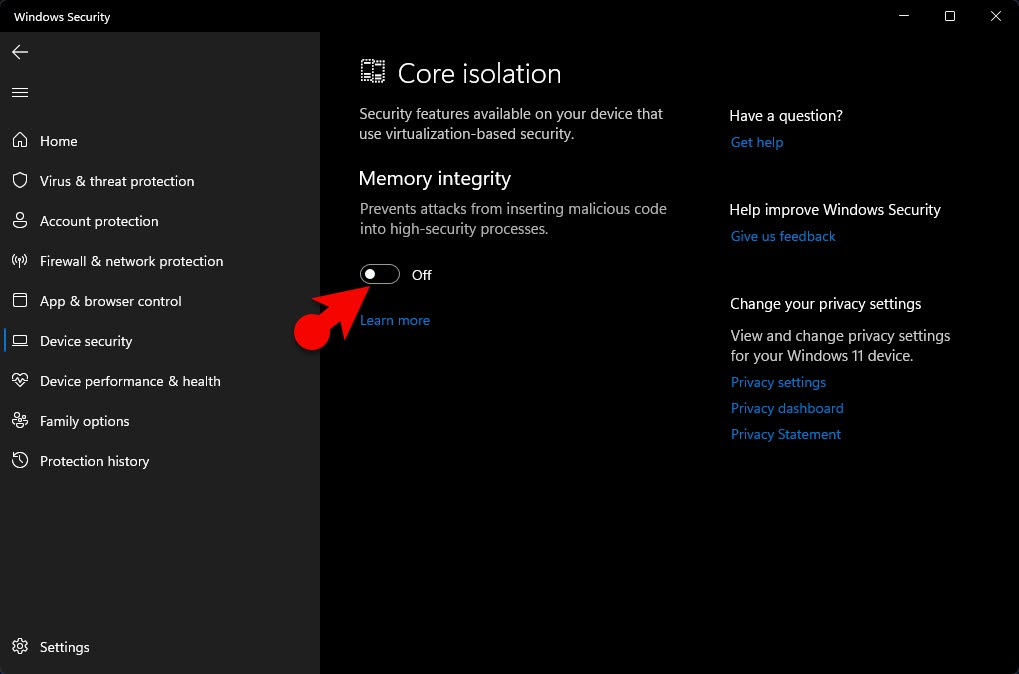Image resolution: width=1019 pixels, height=674 pixels.
Task: Click 'Have a question?' text
Action: click(x=786, y=116)
